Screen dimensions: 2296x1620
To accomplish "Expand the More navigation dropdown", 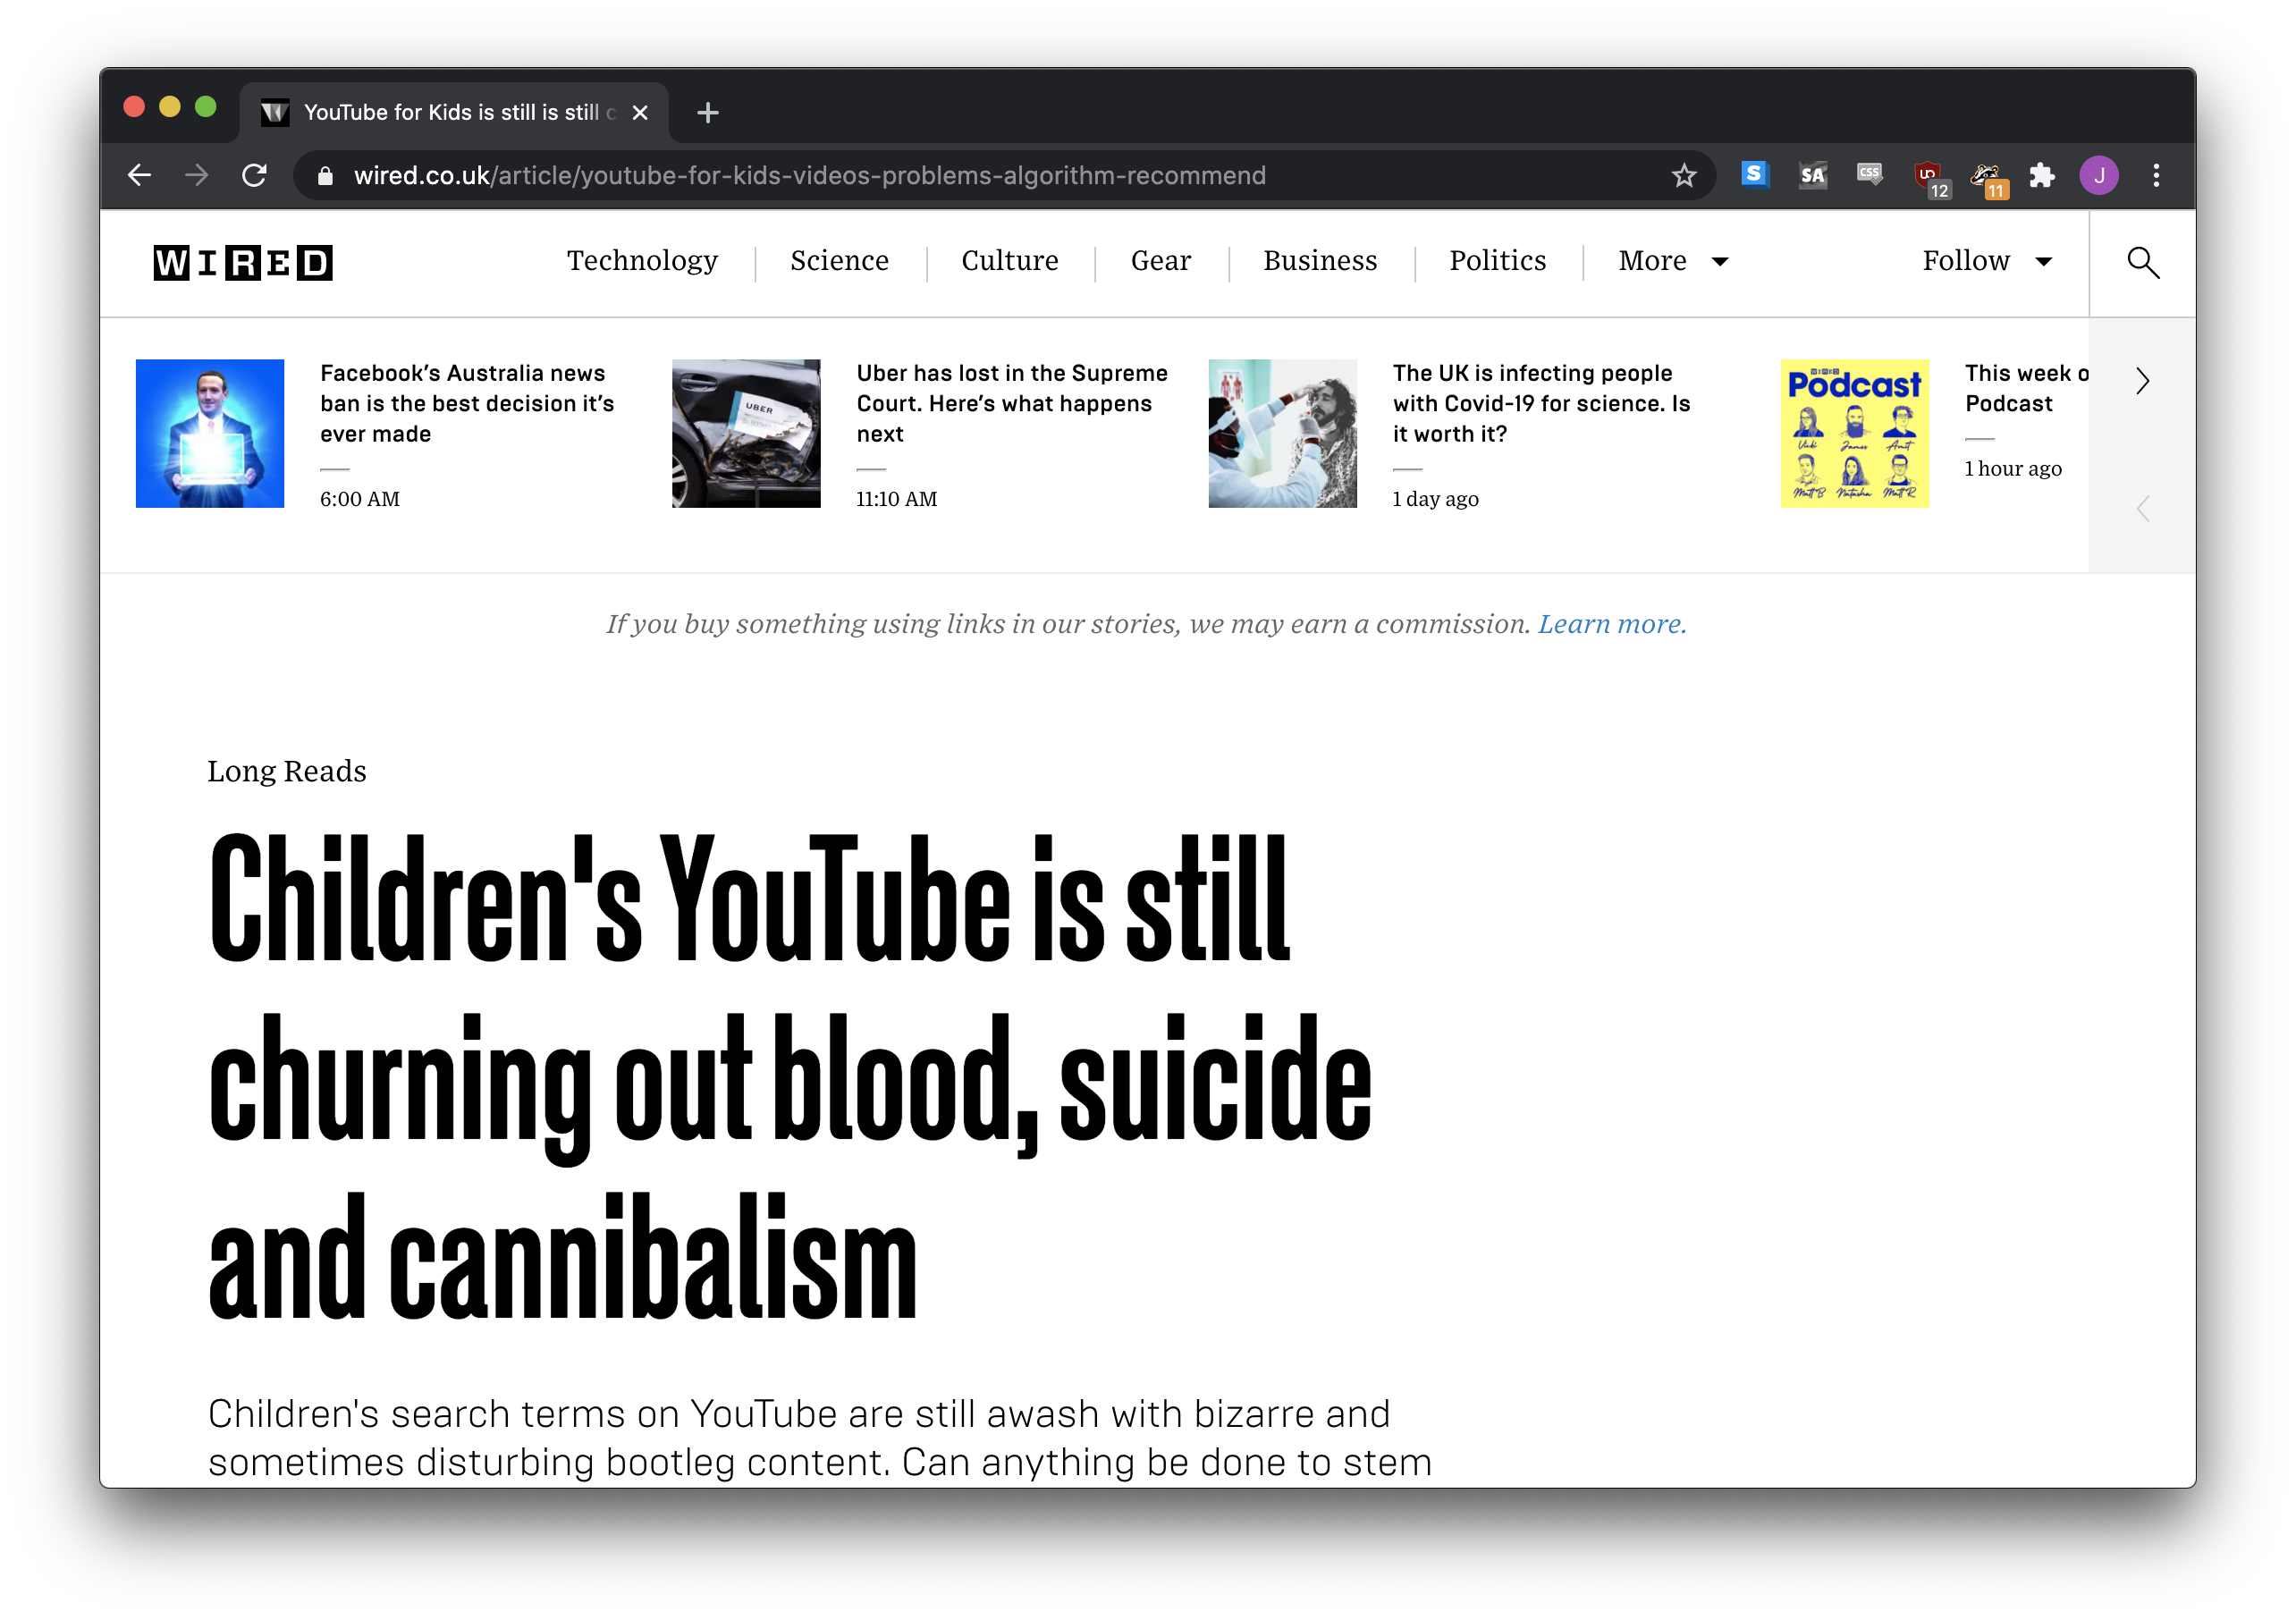I will click(1671, 261).
